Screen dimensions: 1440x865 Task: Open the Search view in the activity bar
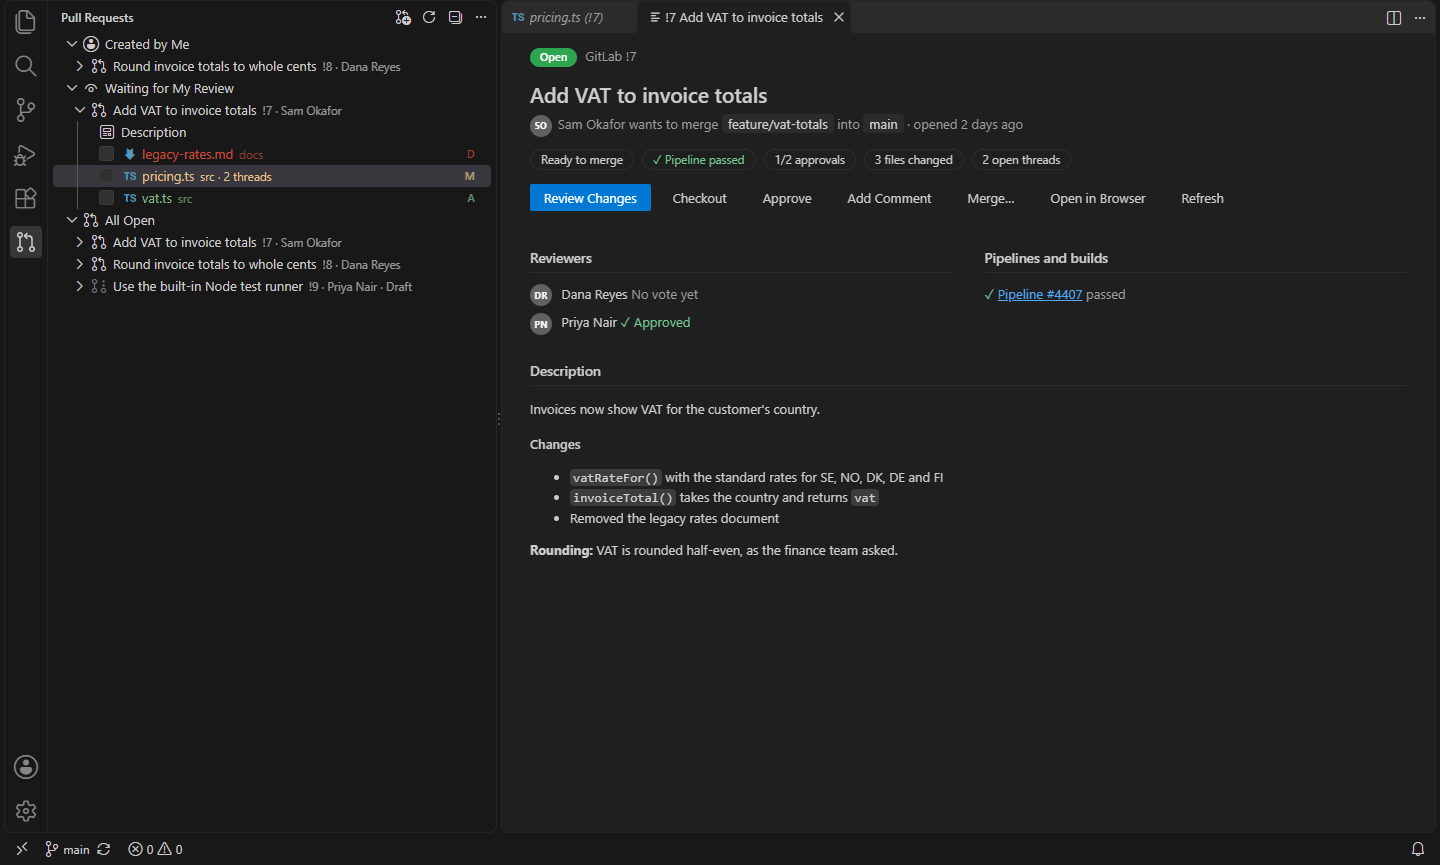pyautogui.click(x=26, y=66)
